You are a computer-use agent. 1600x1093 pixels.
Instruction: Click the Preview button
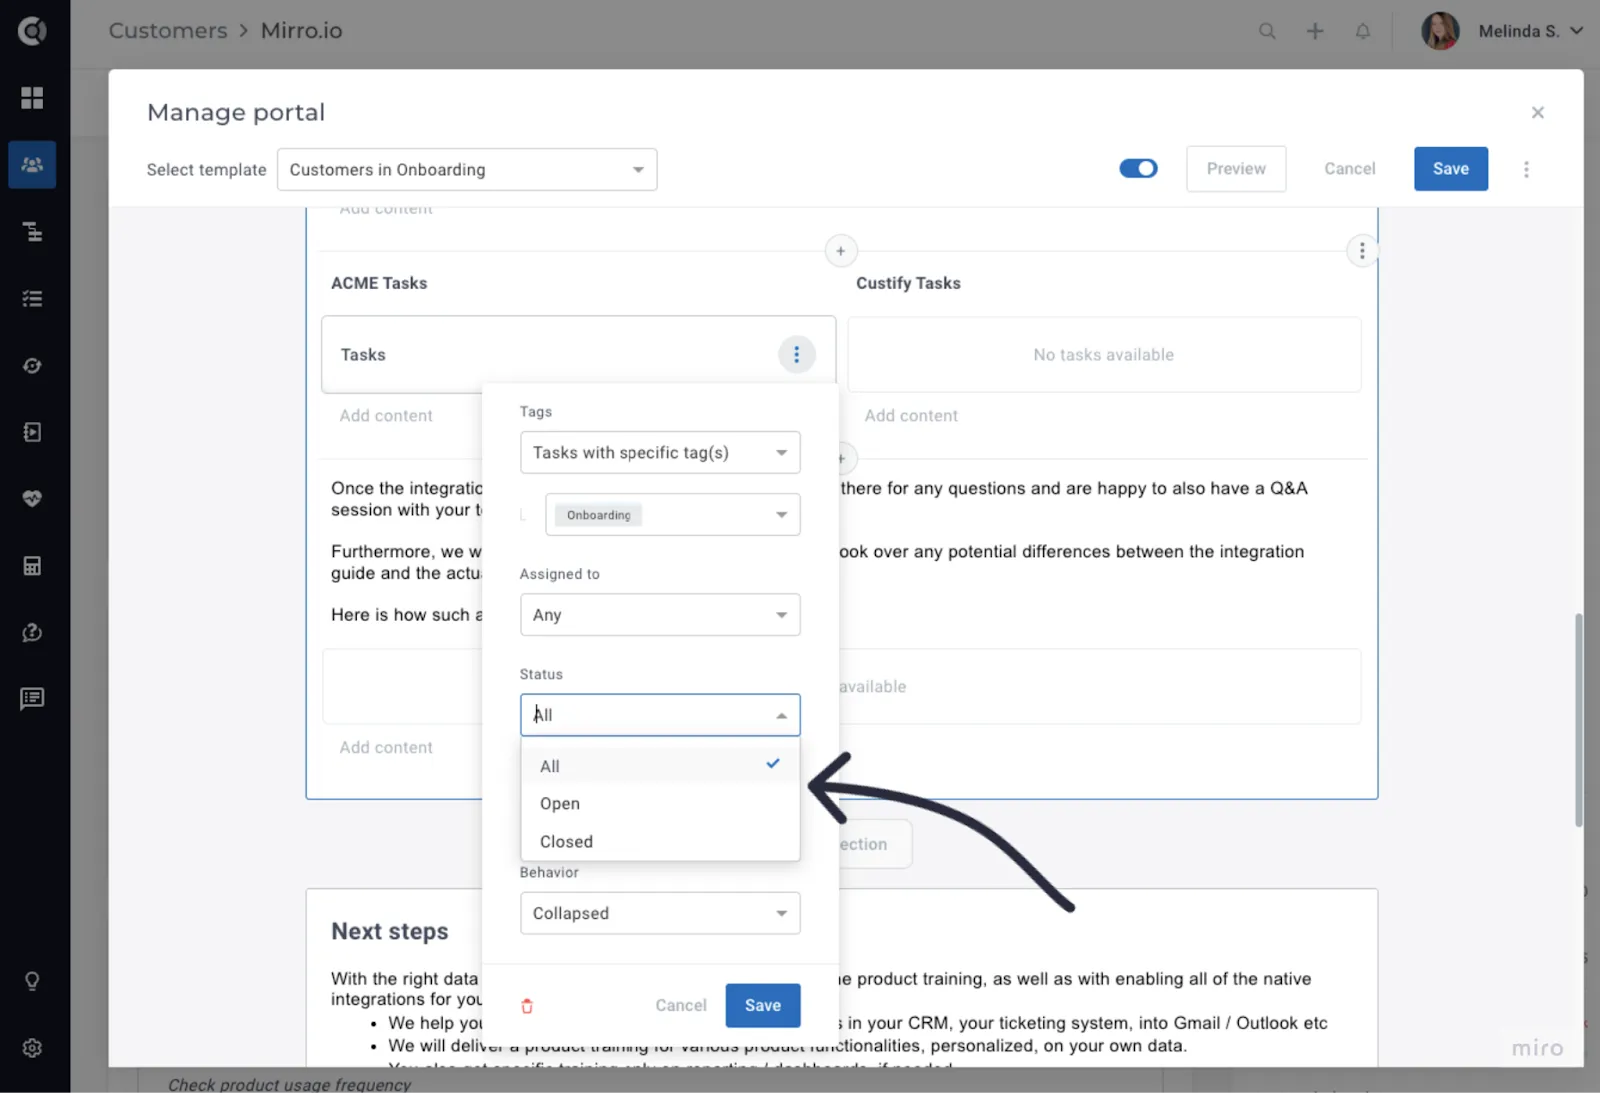[x=1236, y=168]
